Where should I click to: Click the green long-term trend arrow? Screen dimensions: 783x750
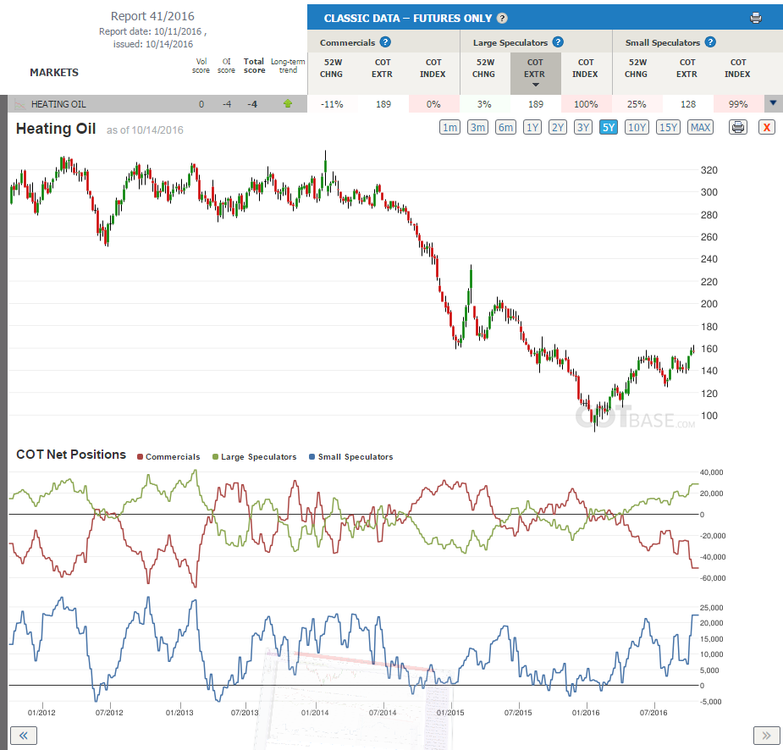tap(288, 104)
